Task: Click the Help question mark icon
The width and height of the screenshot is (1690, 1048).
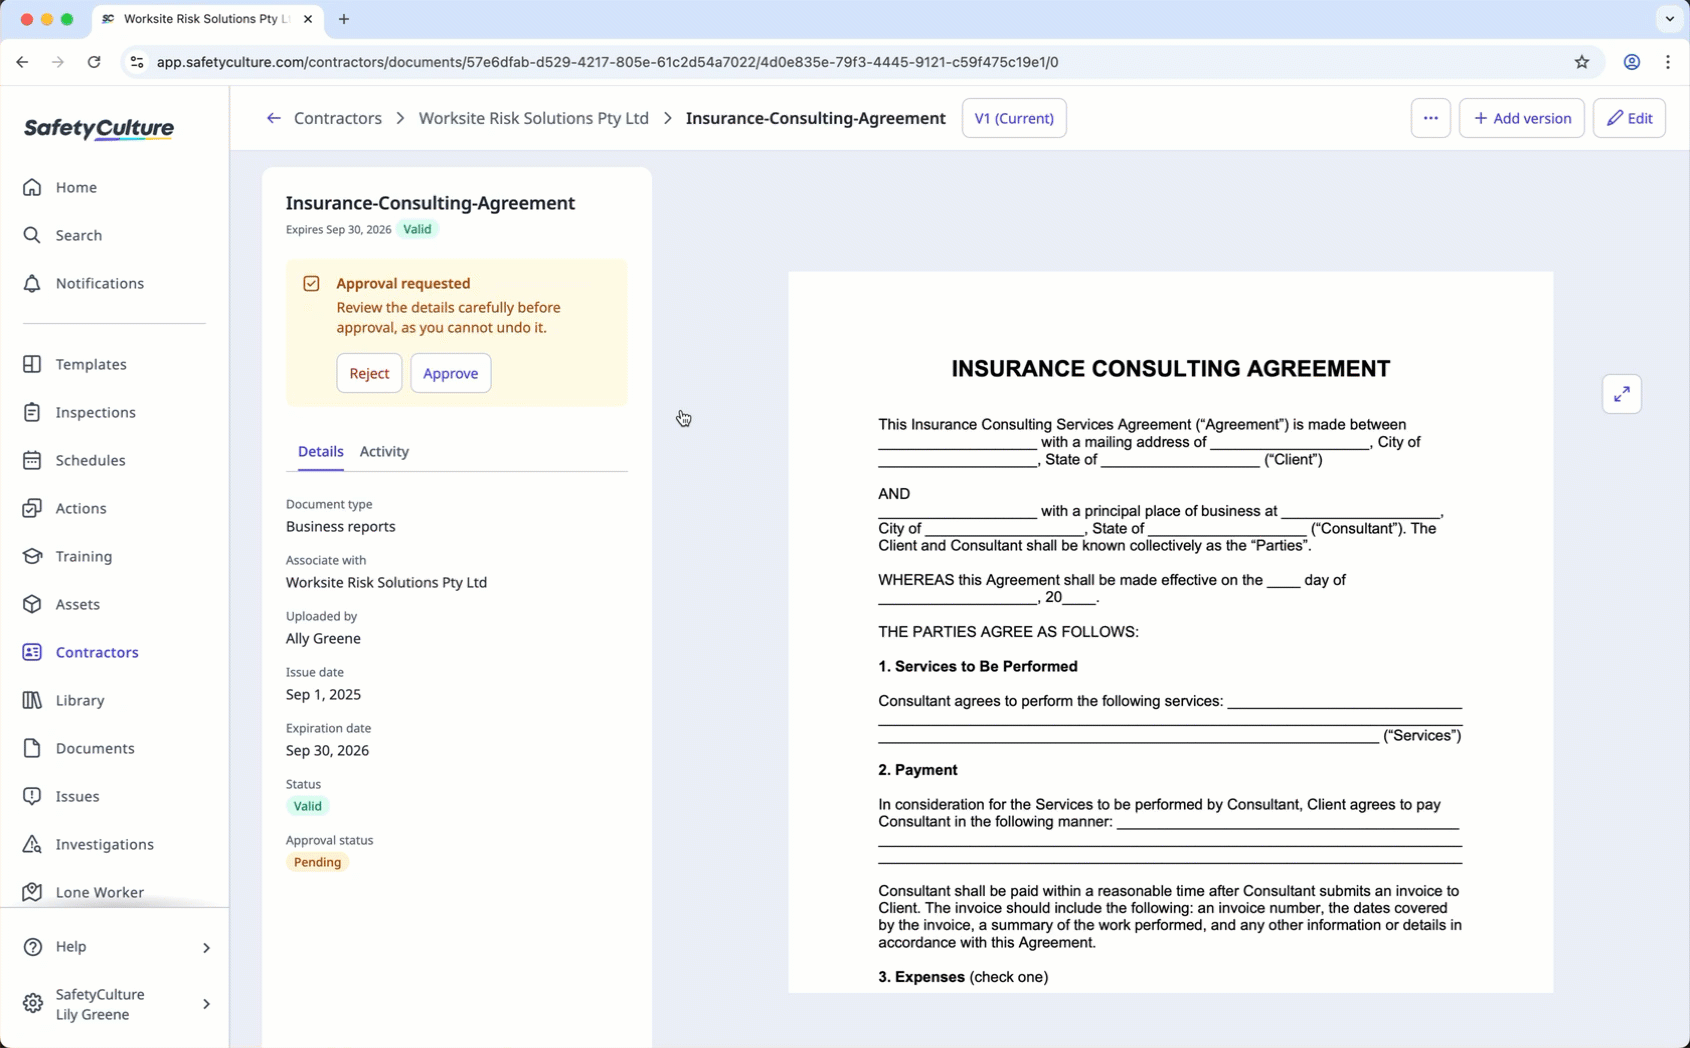Action: click(x=33, y=946)
